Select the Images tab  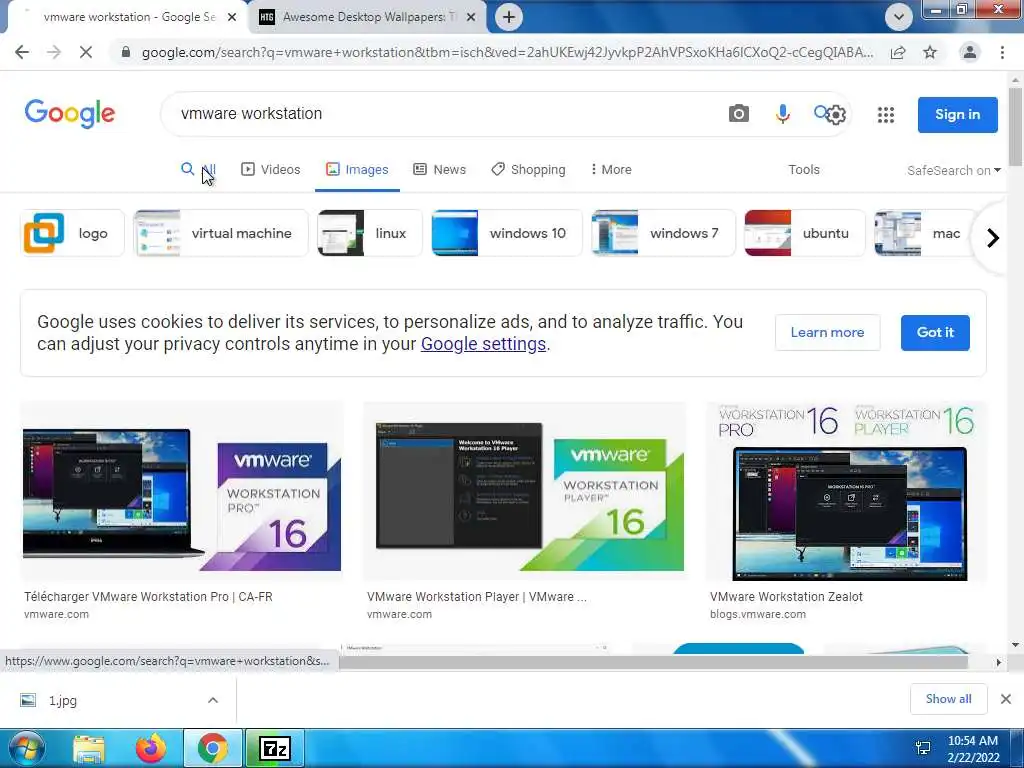(357, 170)
